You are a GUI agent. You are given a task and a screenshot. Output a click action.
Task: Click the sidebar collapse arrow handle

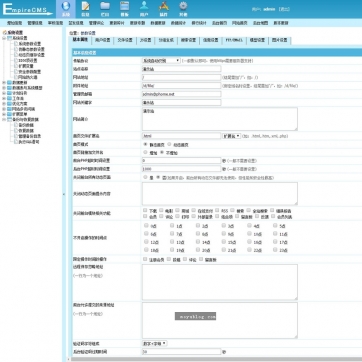coord(64,194)
